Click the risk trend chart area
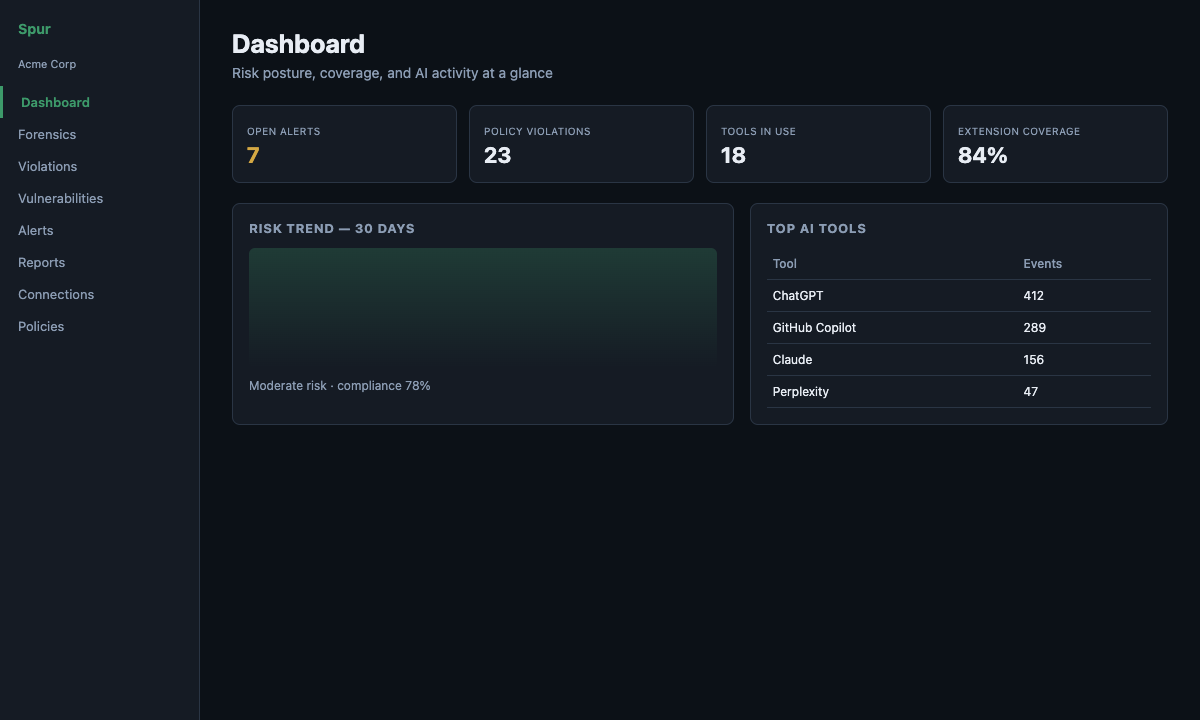The height and width of the screenshot is (720, 1200). click(x=483, y=307)
